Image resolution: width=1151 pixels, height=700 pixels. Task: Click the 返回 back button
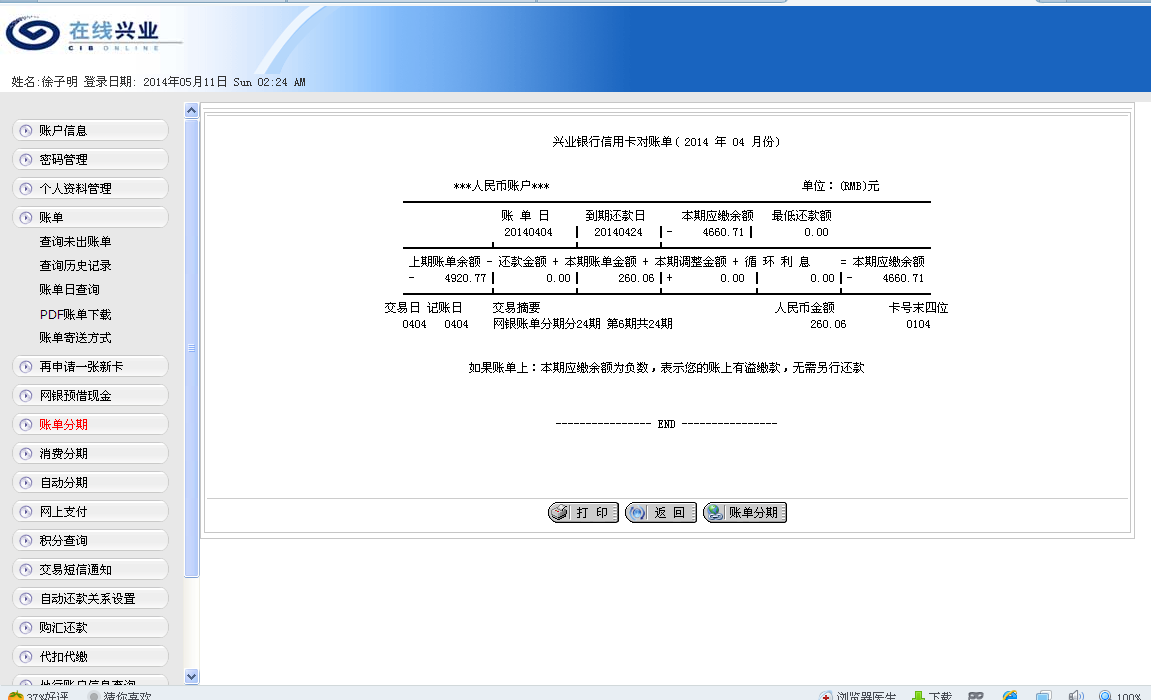click(x=661, y=512)
